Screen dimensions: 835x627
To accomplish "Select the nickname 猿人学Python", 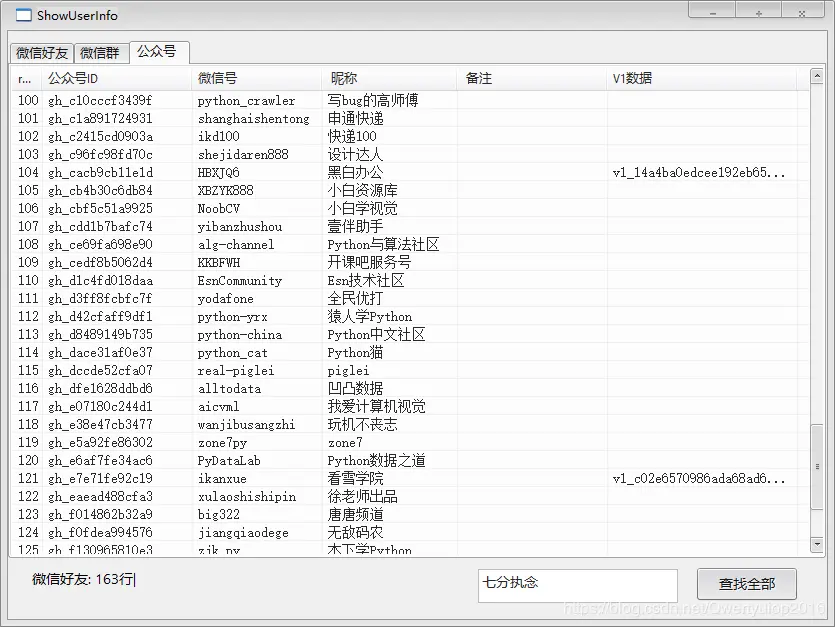I will click(370, 316).
